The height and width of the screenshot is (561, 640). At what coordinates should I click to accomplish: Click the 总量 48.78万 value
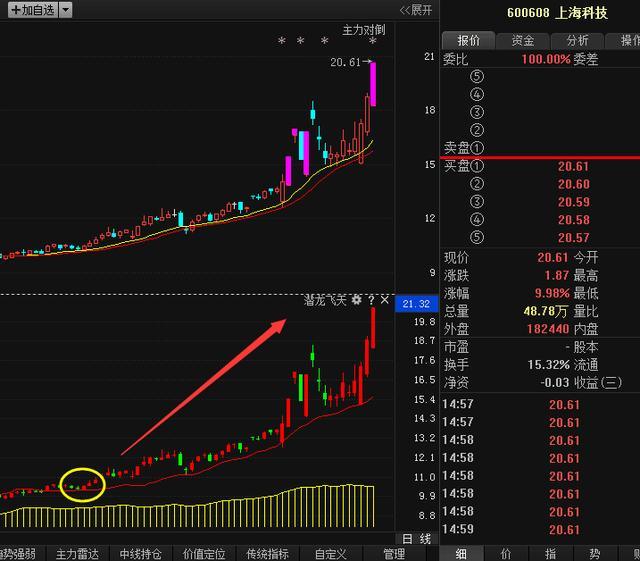coord(546,311)
